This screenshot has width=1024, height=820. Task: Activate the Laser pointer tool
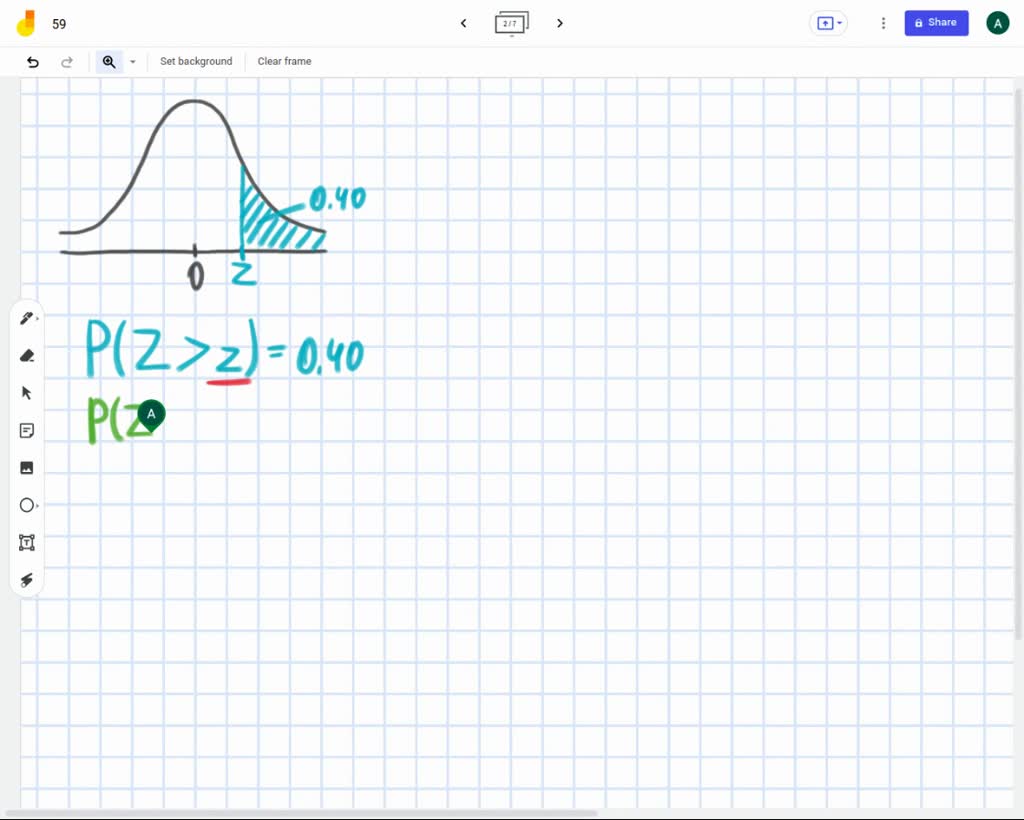[x=27, y=580]
